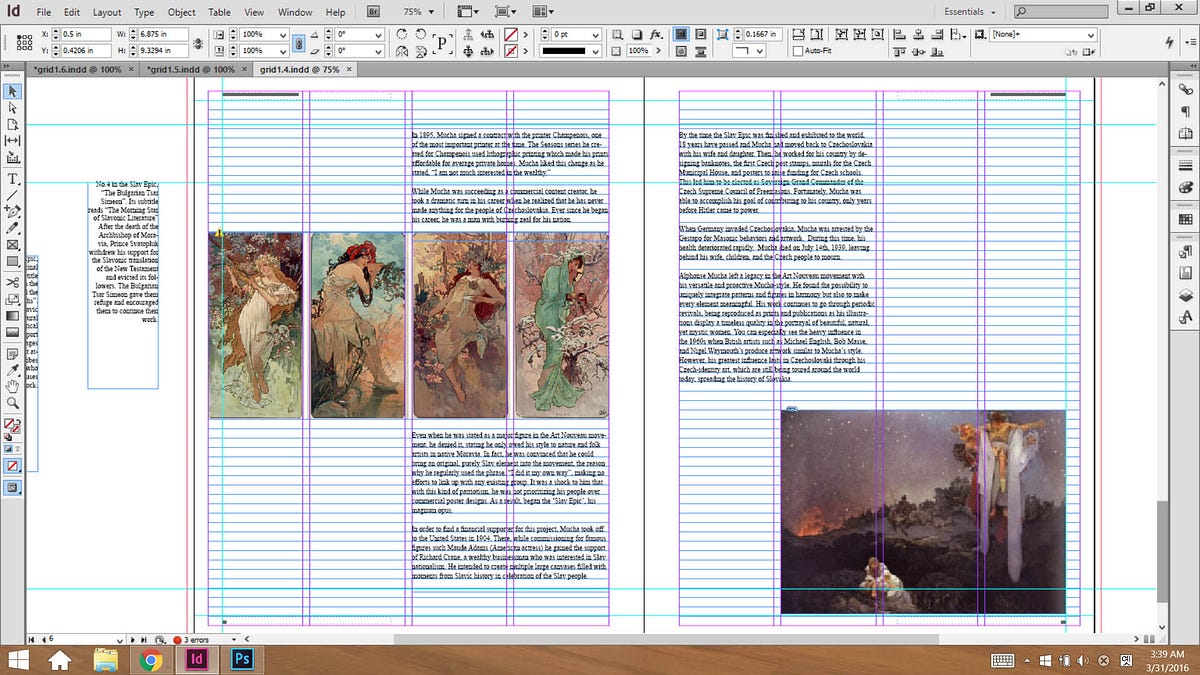Open the effects fx button
Screen dimensions: 1200x675
(x=657, y=33)
